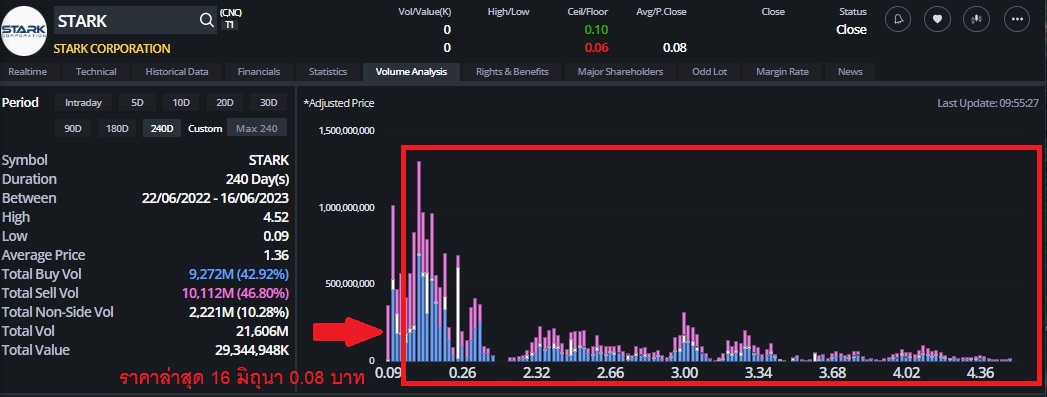Click the Status Close label
The image size is (1047, 397).
(851, 29)
